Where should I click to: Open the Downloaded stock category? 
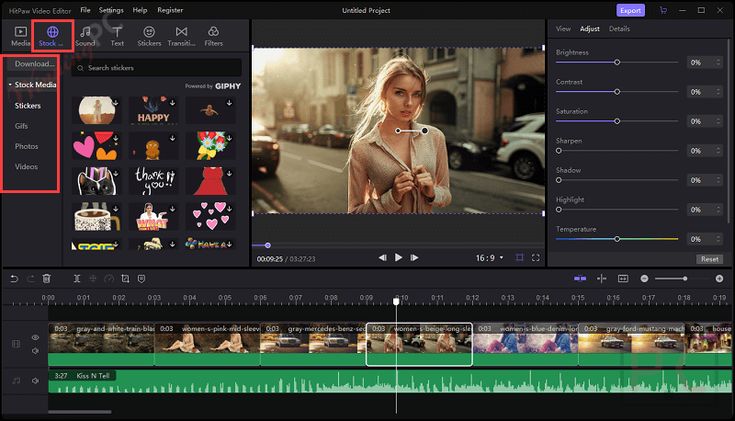pyautogui.click(x=33, y=64)
